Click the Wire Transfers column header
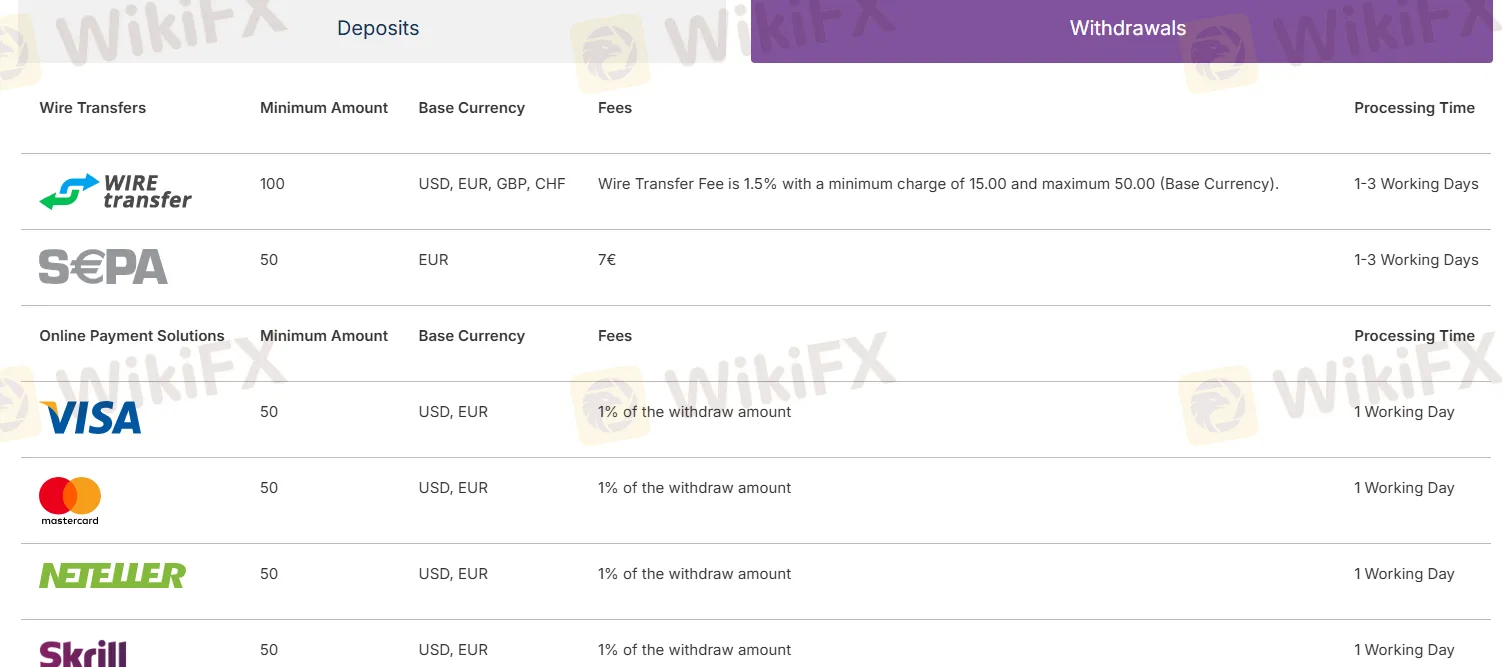The height and width of the screenshot is (667, 1502). pos(92,108)
